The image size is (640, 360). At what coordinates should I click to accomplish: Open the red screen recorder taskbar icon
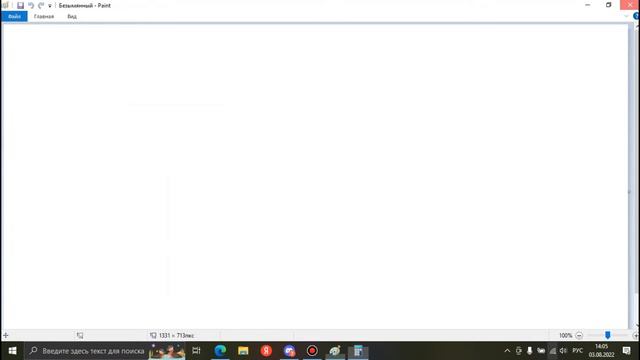pos(312,351)
